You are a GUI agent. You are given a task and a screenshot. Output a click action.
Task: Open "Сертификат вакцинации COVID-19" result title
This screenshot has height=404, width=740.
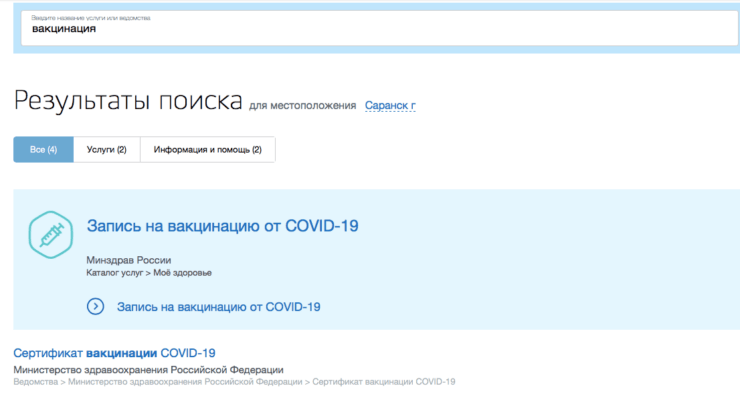[114, 353]
